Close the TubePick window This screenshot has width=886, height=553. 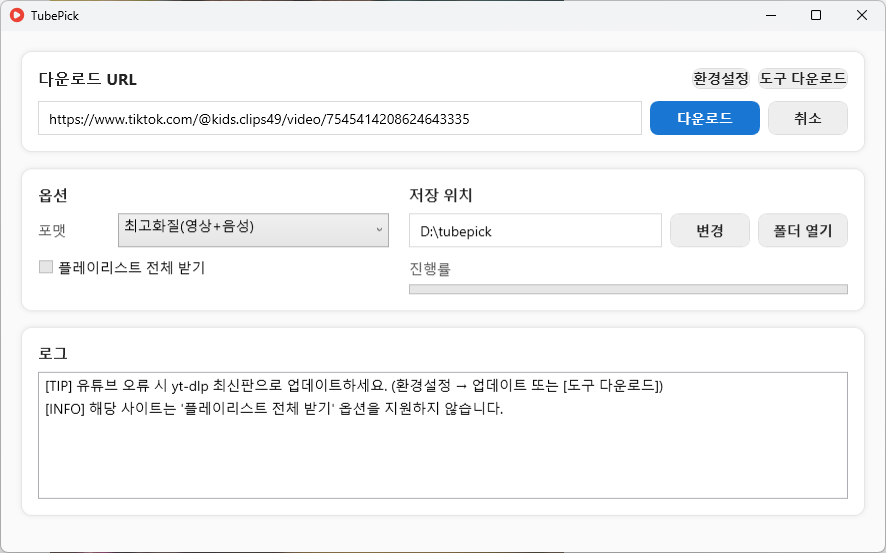(862, 15)
